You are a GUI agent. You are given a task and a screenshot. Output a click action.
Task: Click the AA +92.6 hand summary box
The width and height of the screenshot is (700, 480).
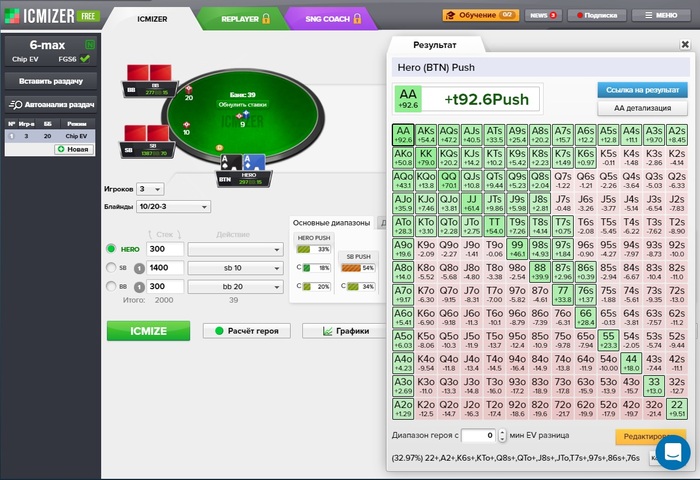pyautogui.click(x=408, y=99)
